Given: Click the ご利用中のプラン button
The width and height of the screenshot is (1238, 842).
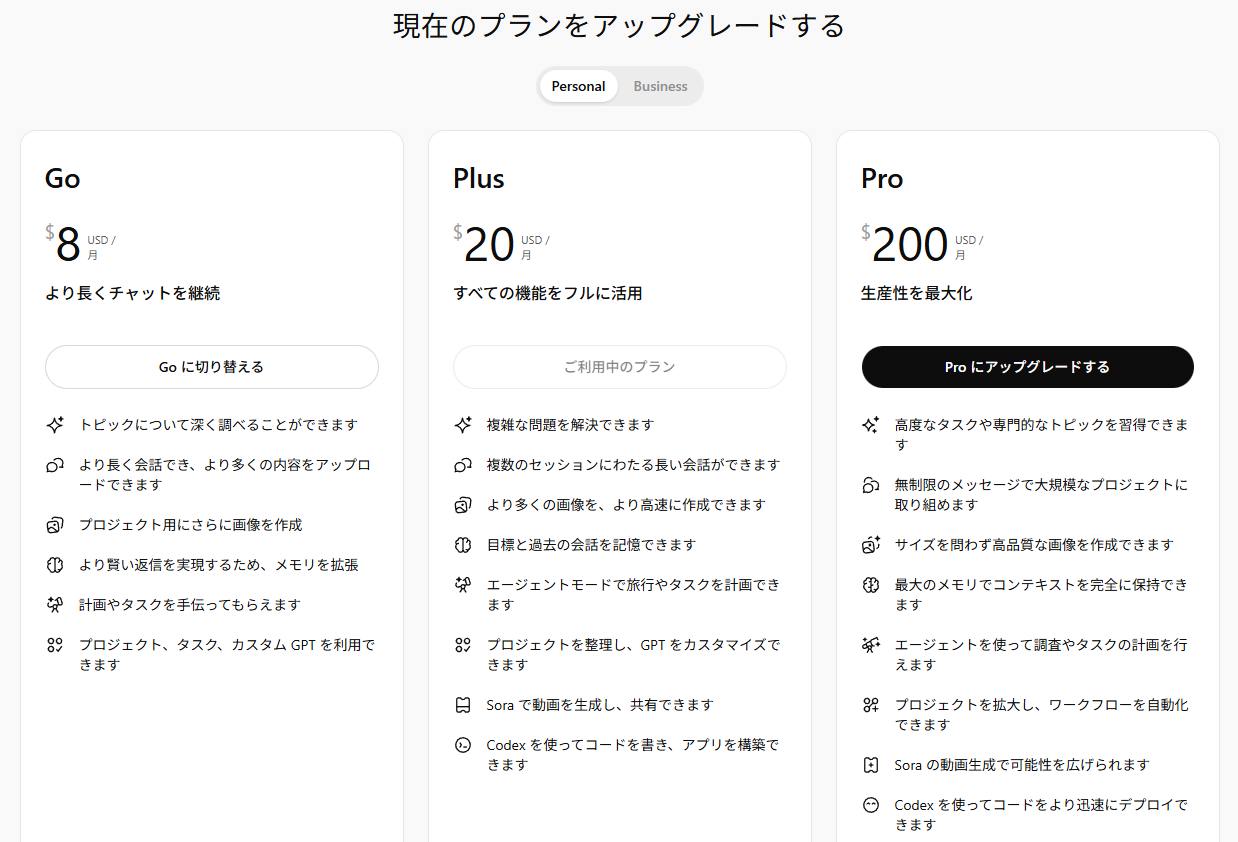Looking at the screenshot, I should point(619,367).
